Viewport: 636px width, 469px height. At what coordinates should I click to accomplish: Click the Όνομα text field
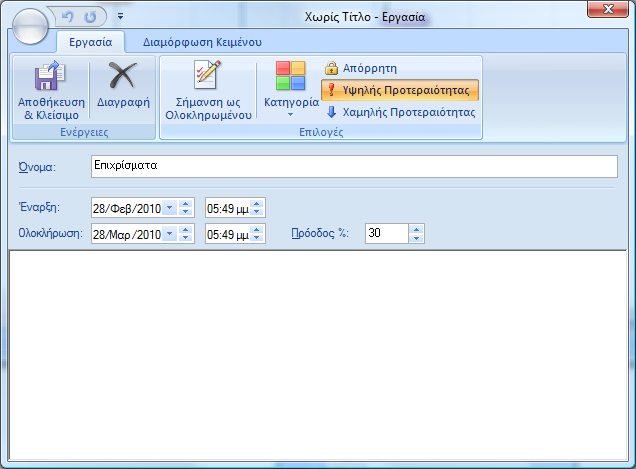coord(352,166)
